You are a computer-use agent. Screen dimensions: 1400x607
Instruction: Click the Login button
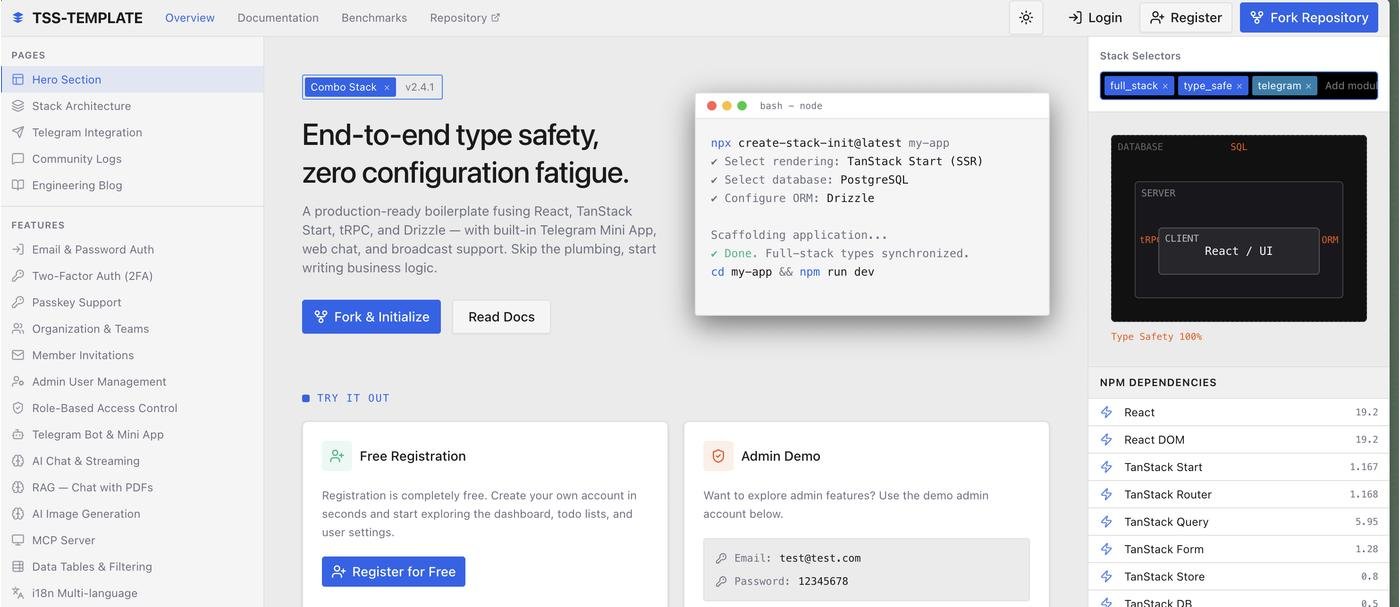coord(1095,18)
